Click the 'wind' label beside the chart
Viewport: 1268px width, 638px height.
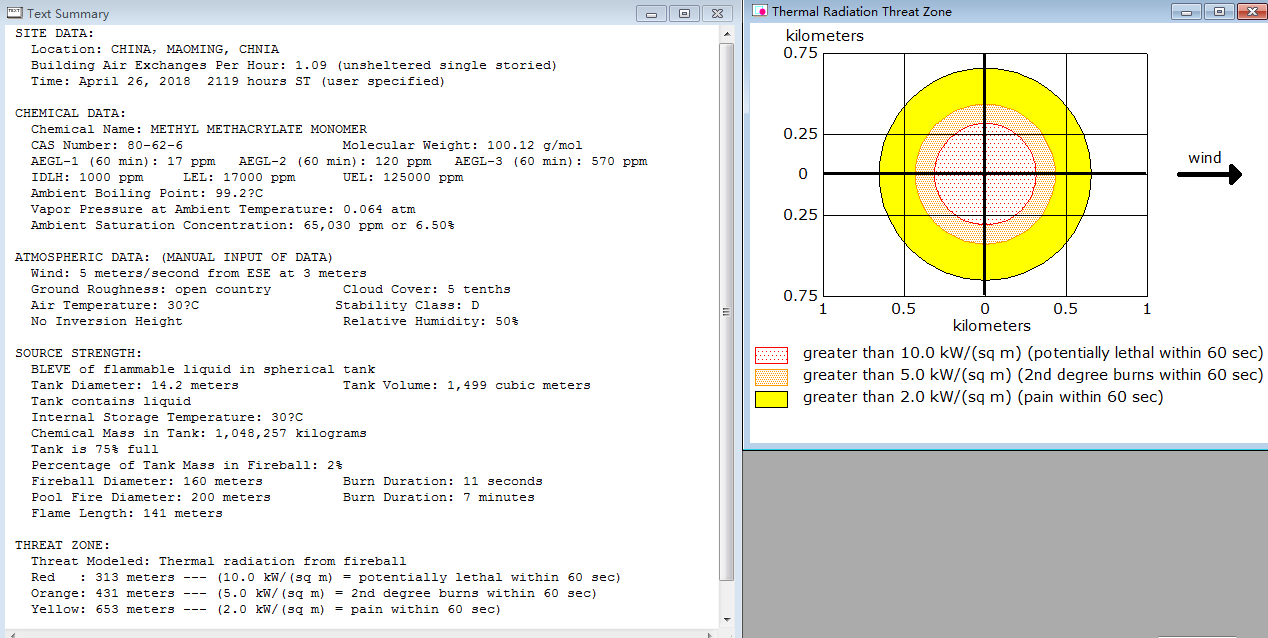coord(1205,158)
